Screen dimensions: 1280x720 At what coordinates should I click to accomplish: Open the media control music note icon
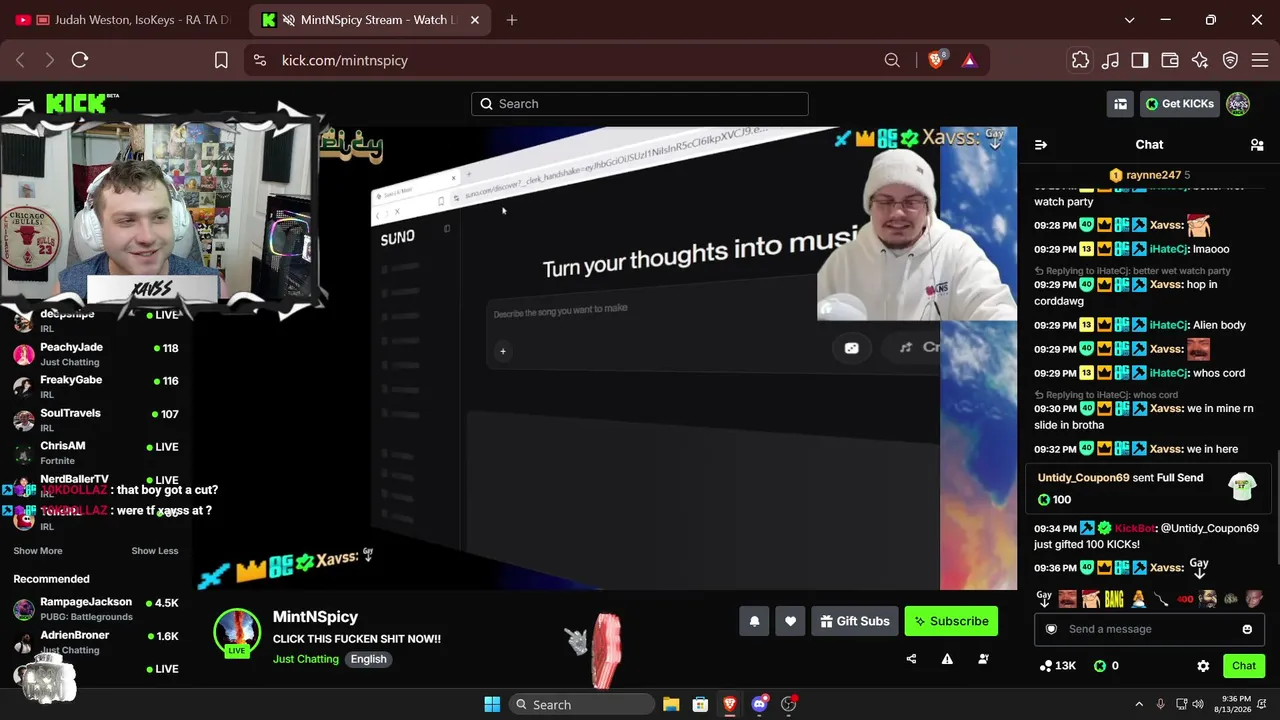click(x=1110, y=60)
